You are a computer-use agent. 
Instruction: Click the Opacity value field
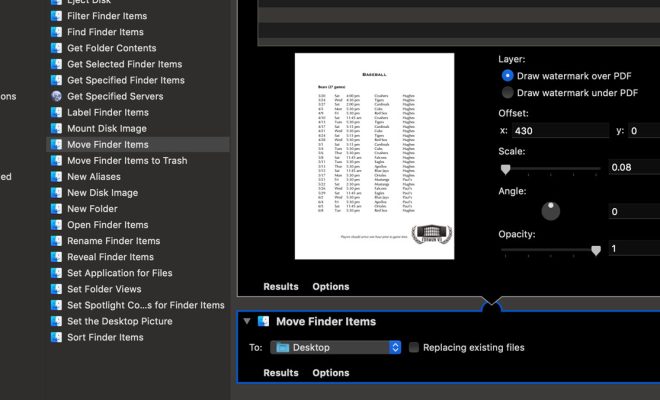634,248
